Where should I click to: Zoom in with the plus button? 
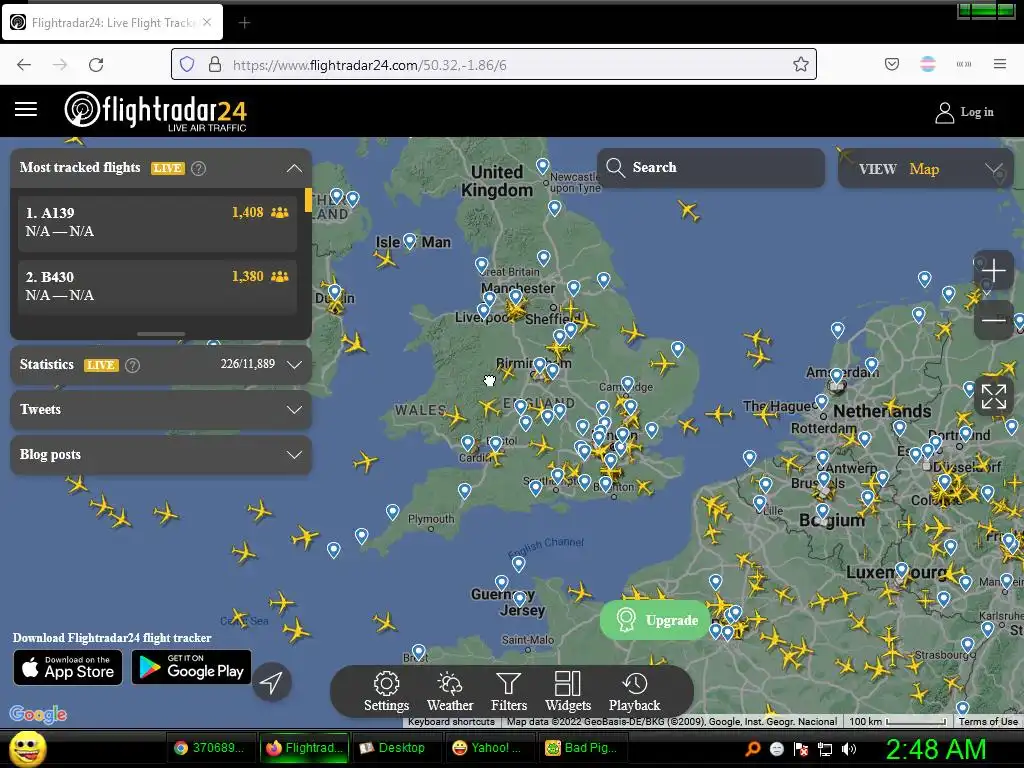(x=993, y=270)
